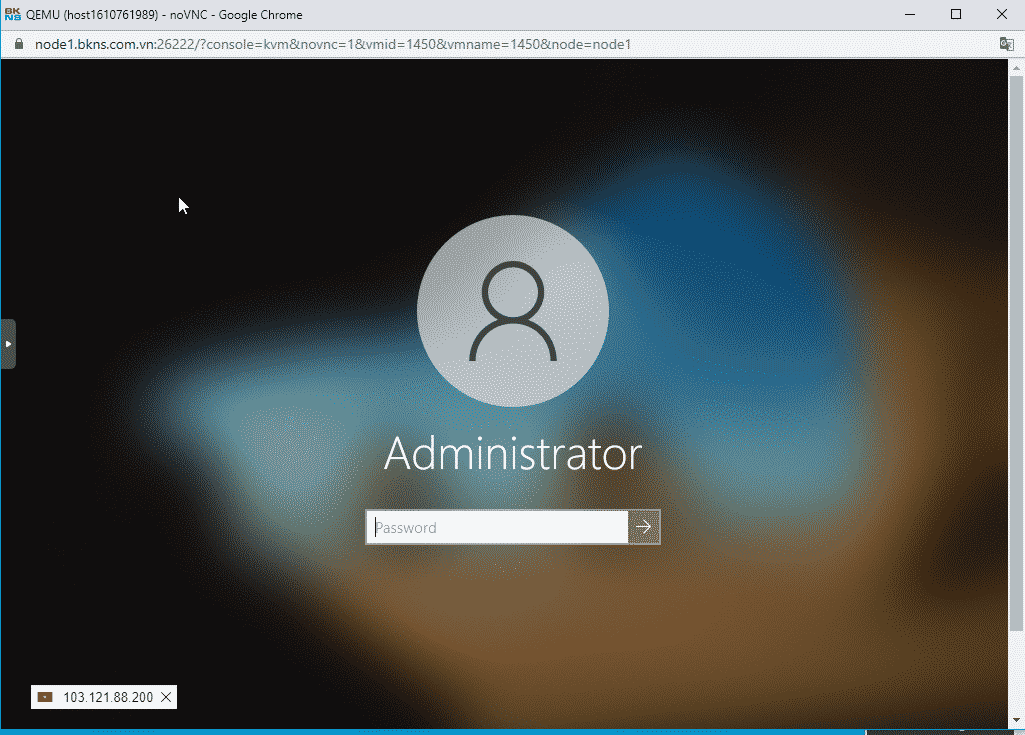Image resolution: width=1025 pixels, height=735 pixels.
Task: Maximize the noVNC Chrome window
Action: [x=955, y=14]
